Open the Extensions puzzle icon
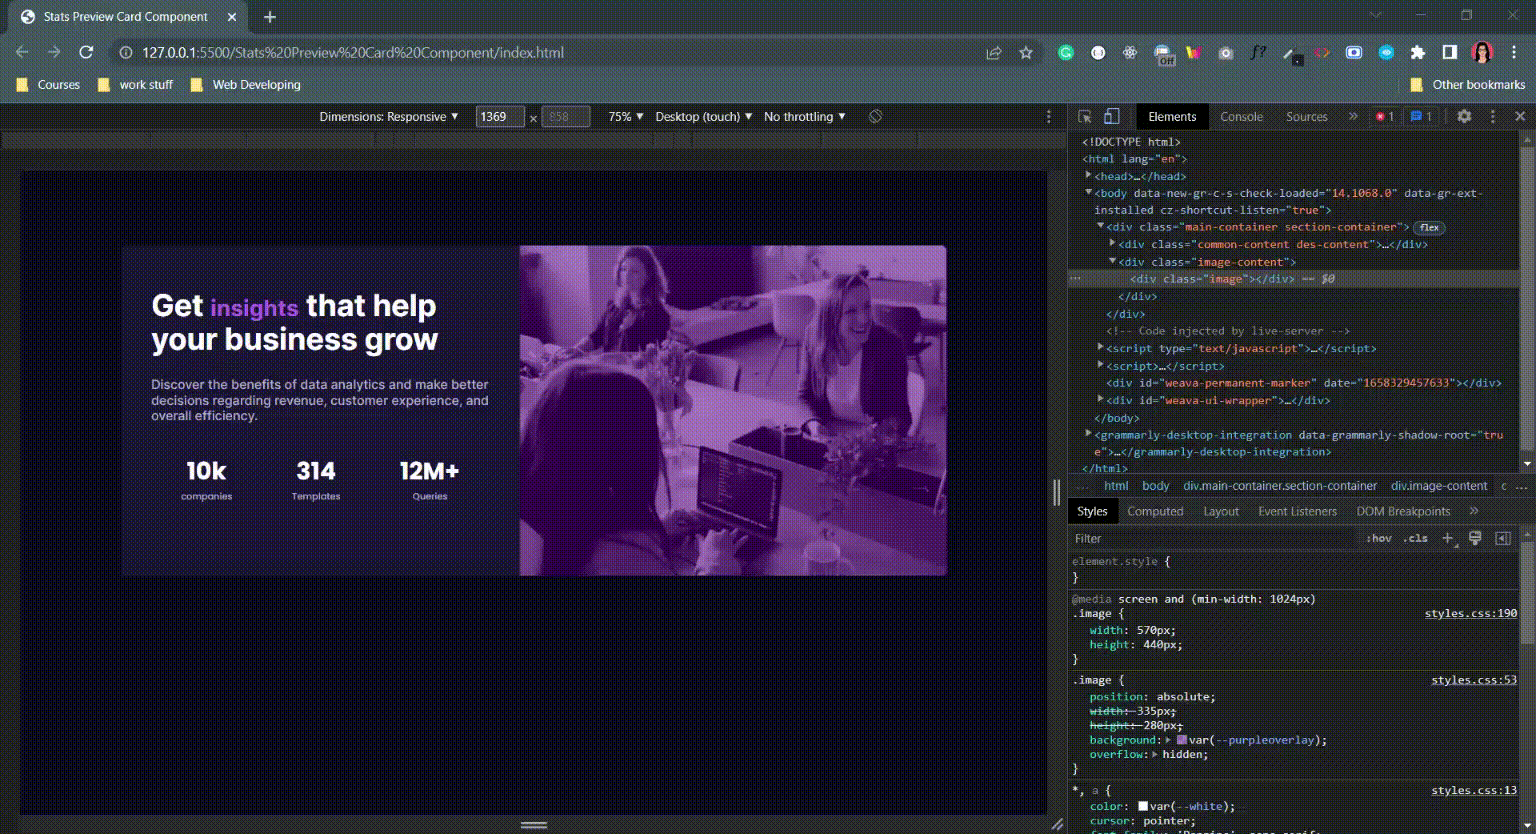Viewport: 1536px width, 834px height. [1417, 53]
